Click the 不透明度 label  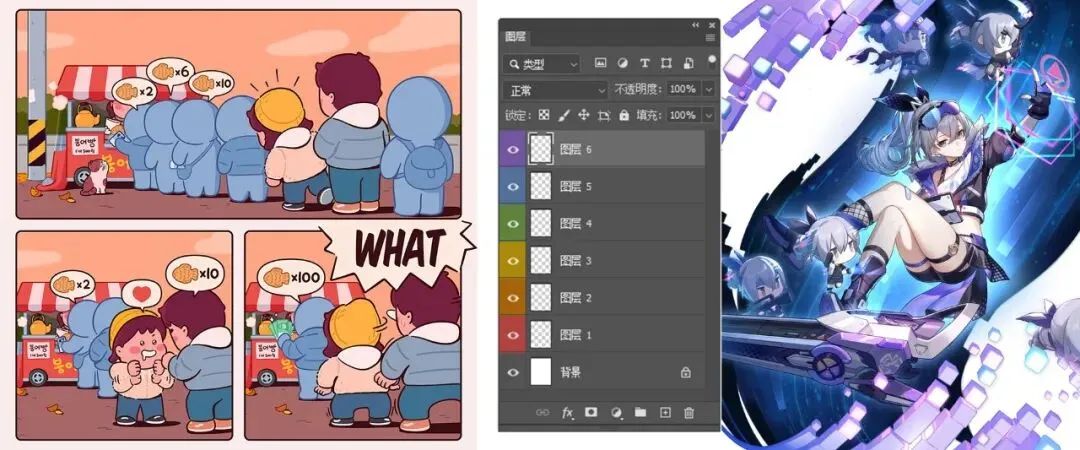tap(636, 90)
